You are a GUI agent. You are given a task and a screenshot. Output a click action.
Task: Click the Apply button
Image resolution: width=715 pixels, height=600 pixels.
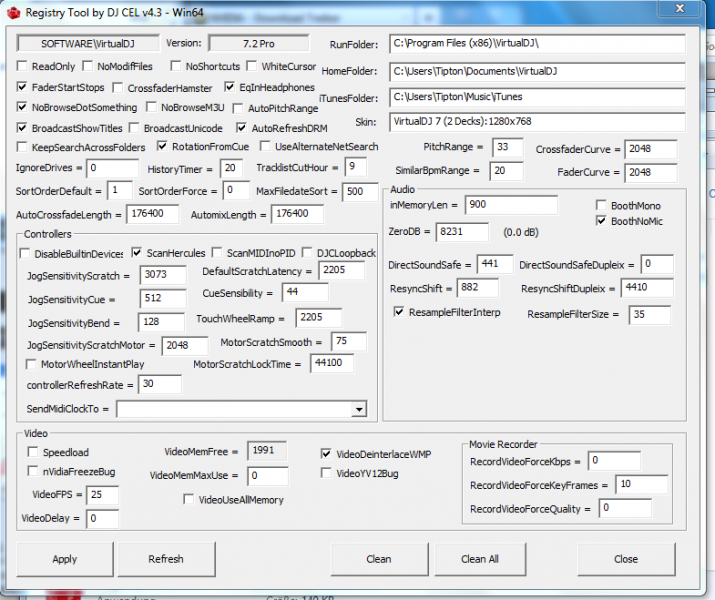(65, 559)
